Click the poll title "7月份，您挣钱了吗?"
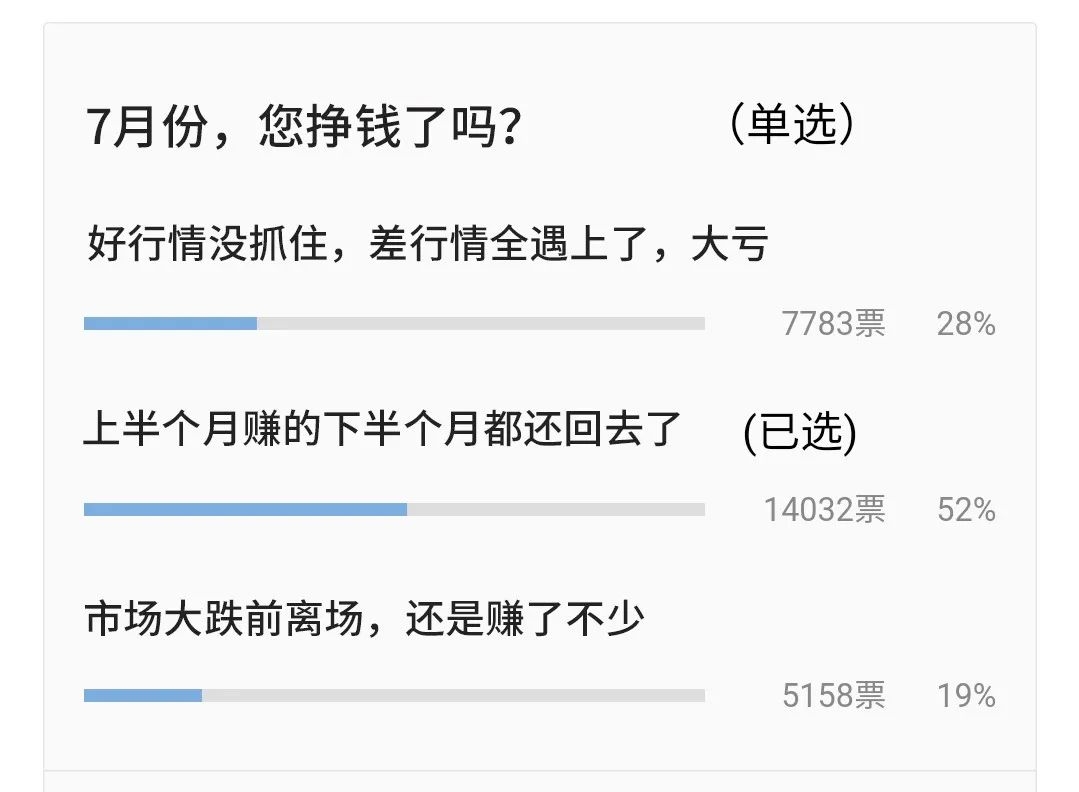The image size is (1079, 792). (x=304, y=130)
